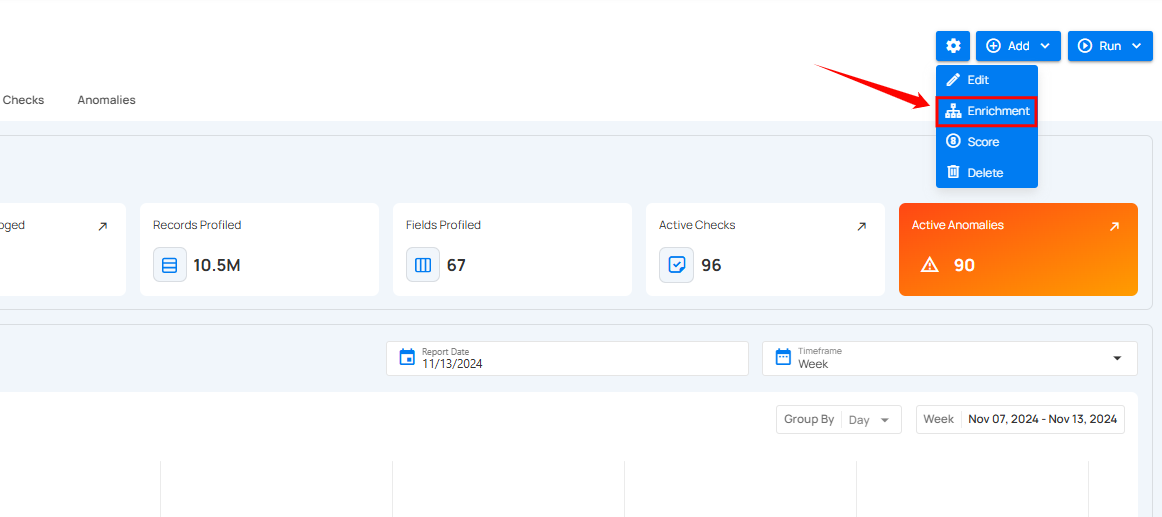The width and height of the screenshot is (1162, 517).
Task: Click the plus circle icon on Add
Action: 993,46
